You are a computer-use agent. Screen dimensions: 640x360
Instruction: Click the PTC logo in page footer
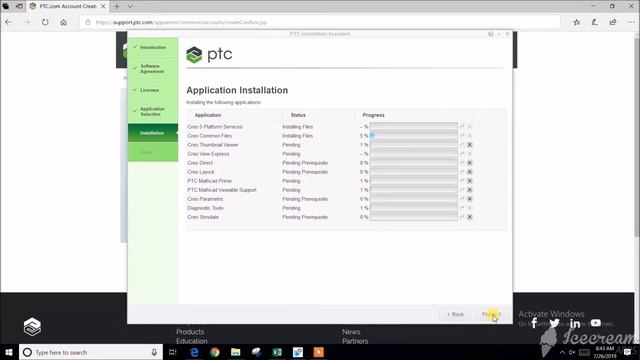point(32,327)
